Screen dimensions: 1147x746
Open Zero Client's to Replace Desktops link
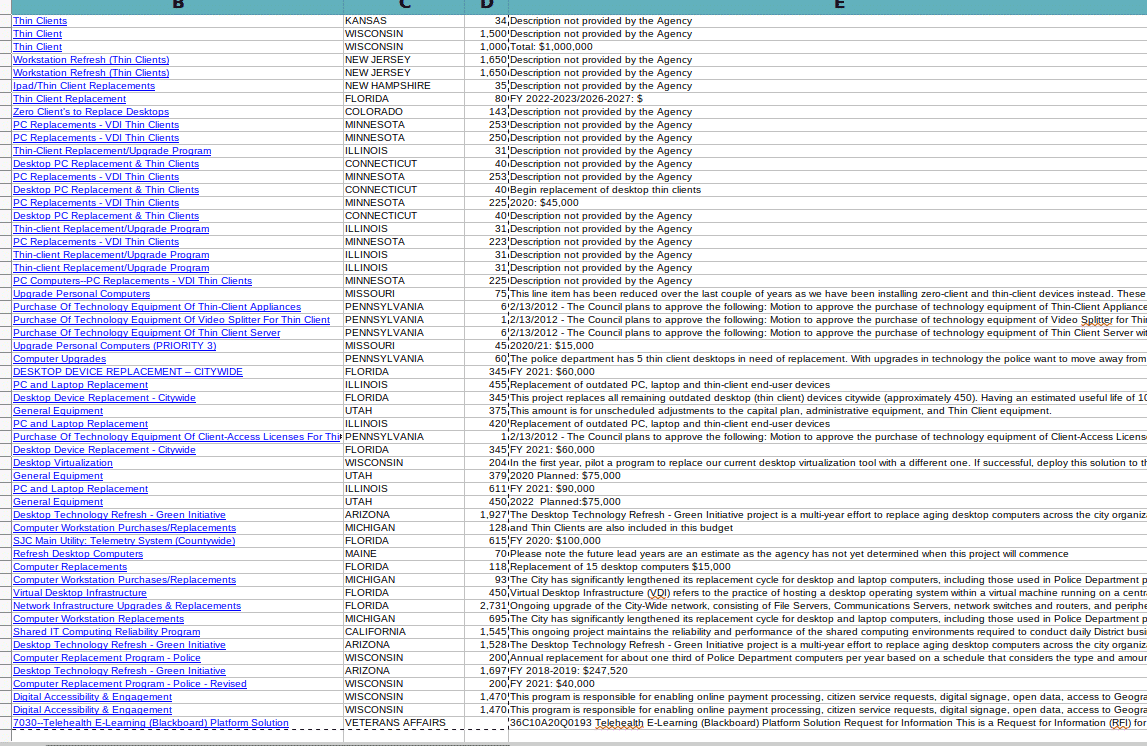click(91, 112)
